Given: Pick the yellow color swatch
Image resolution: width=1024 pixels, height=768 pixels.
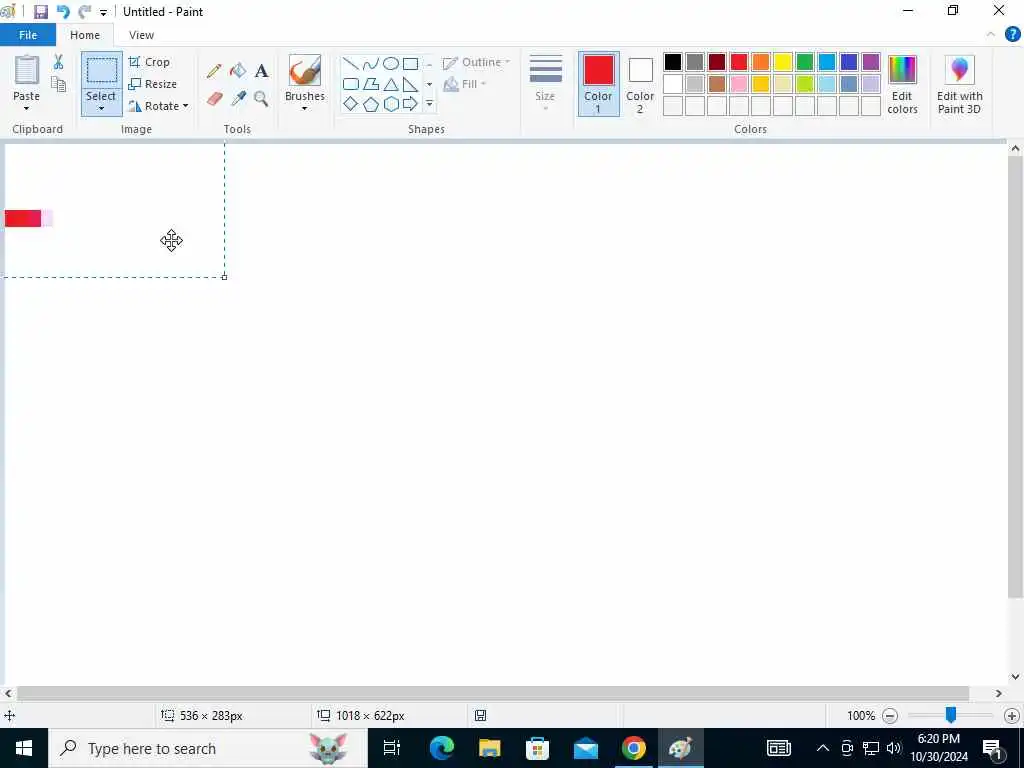Looking at the screenshot, I should (x=782, y=62).
